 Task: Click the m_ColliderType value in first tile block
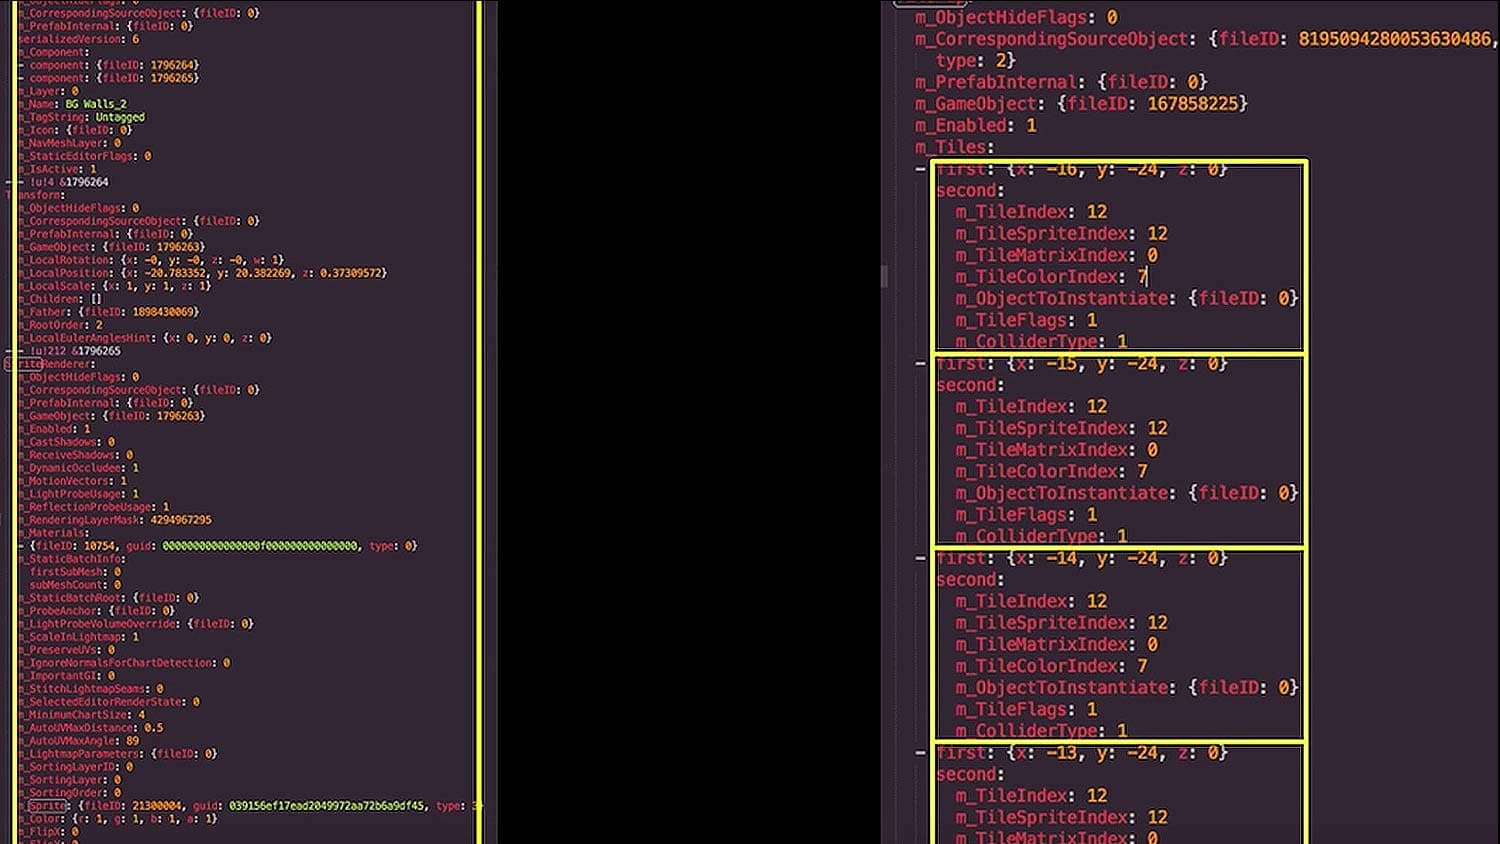(1122, 341)
